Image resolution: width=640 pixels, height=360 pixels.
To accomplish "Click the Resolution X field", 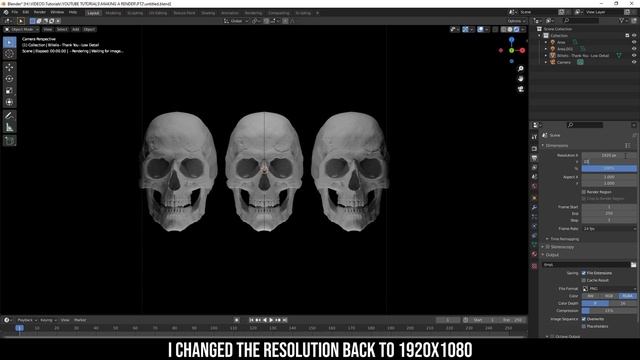I will click(609, 156).
